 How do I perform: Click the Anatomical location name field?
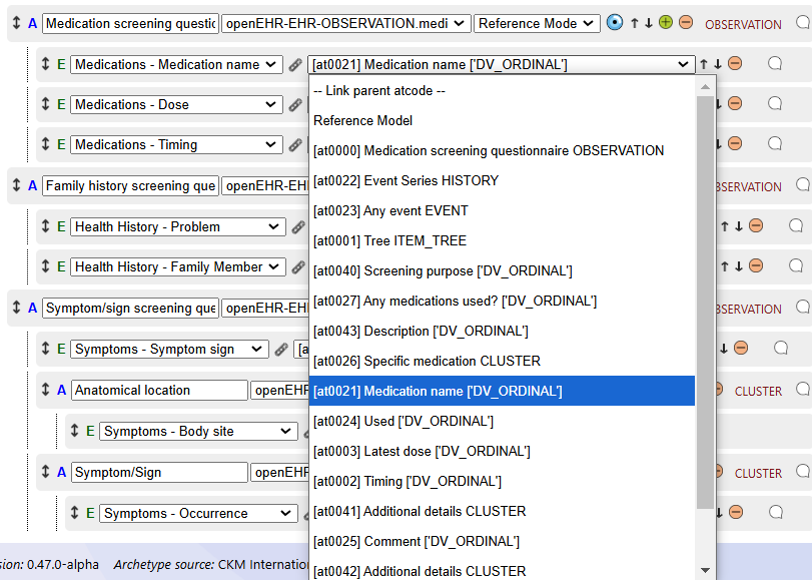(158, 391)
